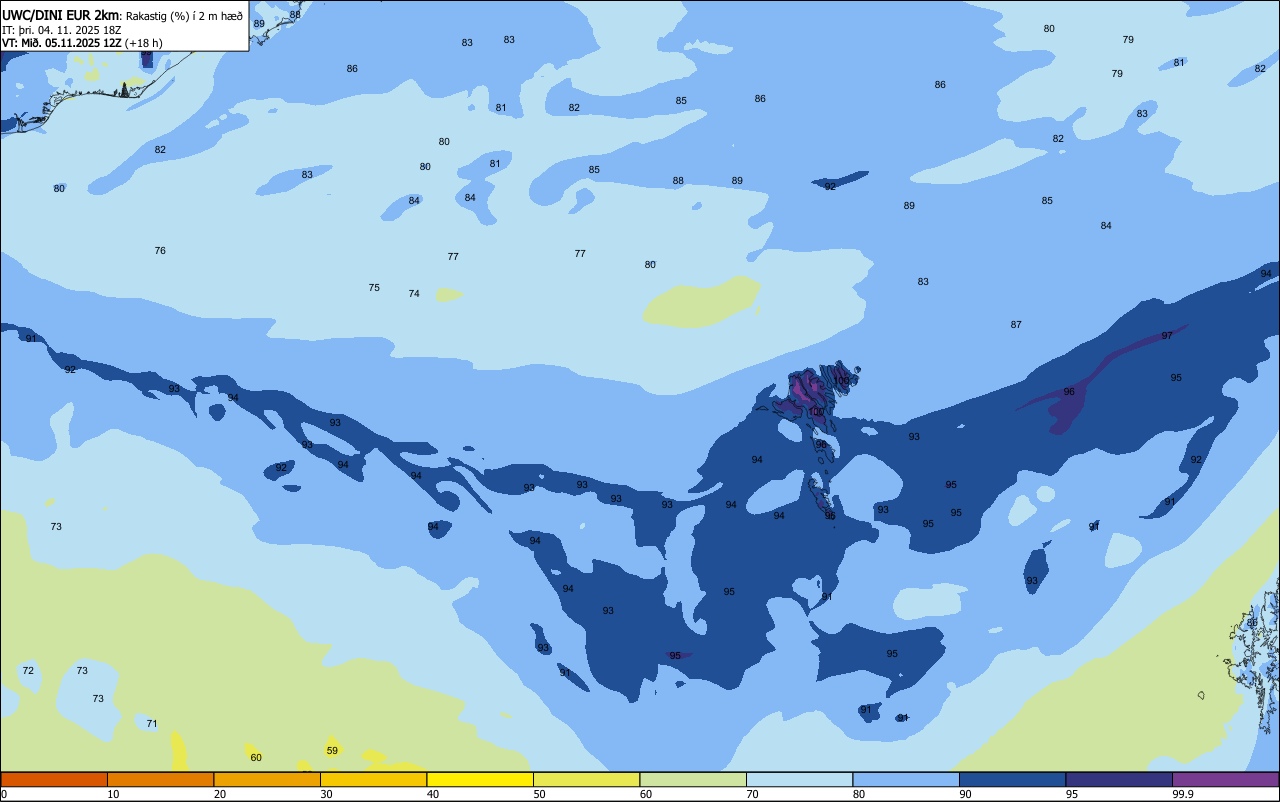Image resolution: width=1280 pixels, height=802 pixels.
Task: Click the 20–30 amber legend swatch
Action: click(x=267, y=779)
